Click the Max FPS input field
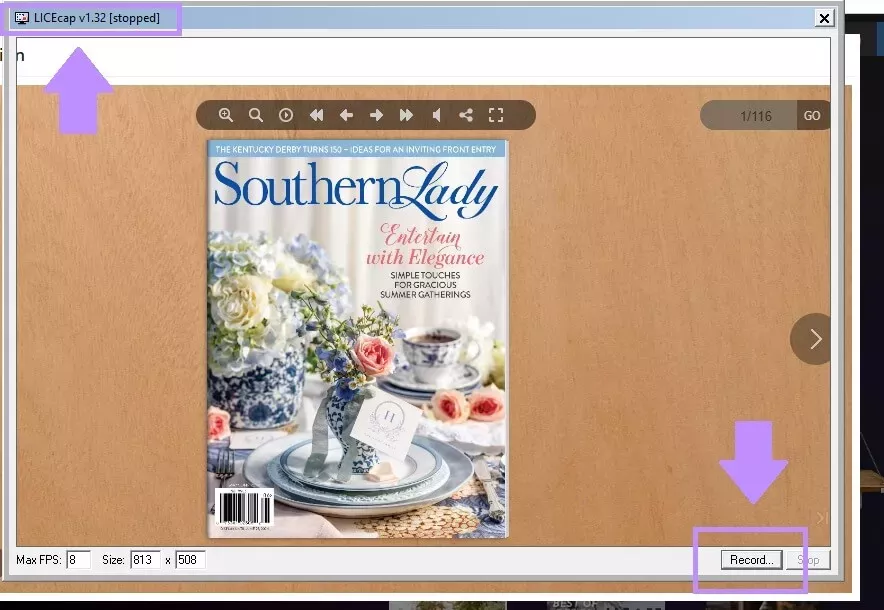 pos(78,560)
